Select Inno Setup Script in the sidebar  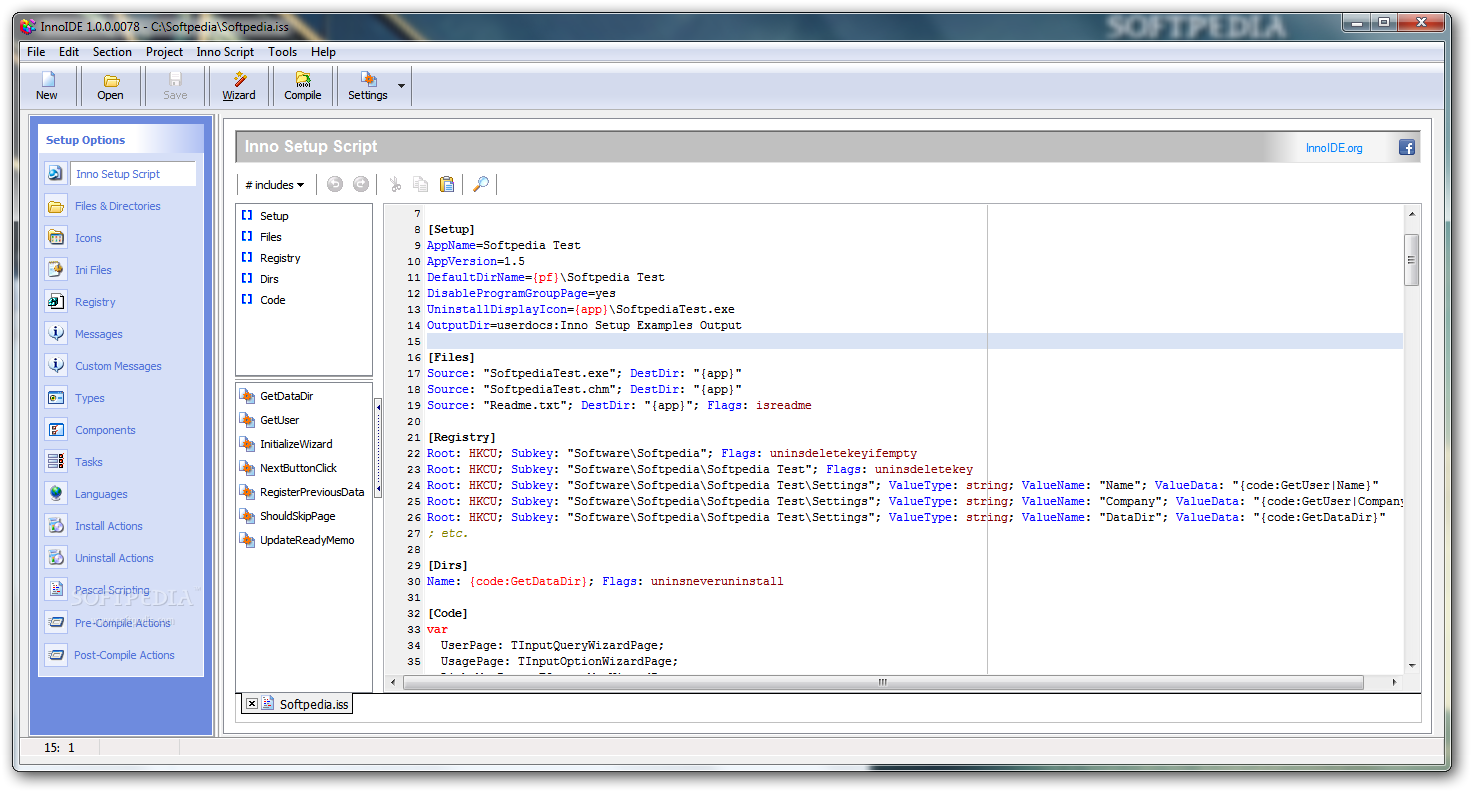pos(118,174)
